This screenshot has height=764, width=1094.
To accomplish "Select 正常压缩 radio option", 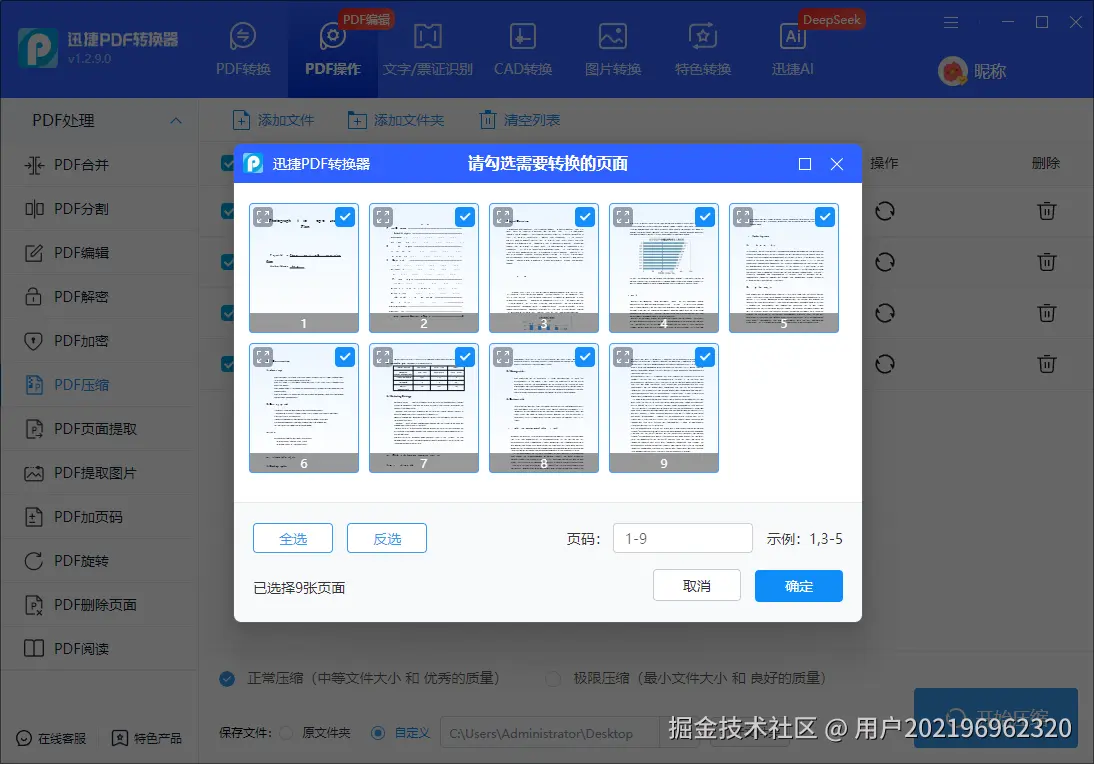I will click(x=227, y=678).
